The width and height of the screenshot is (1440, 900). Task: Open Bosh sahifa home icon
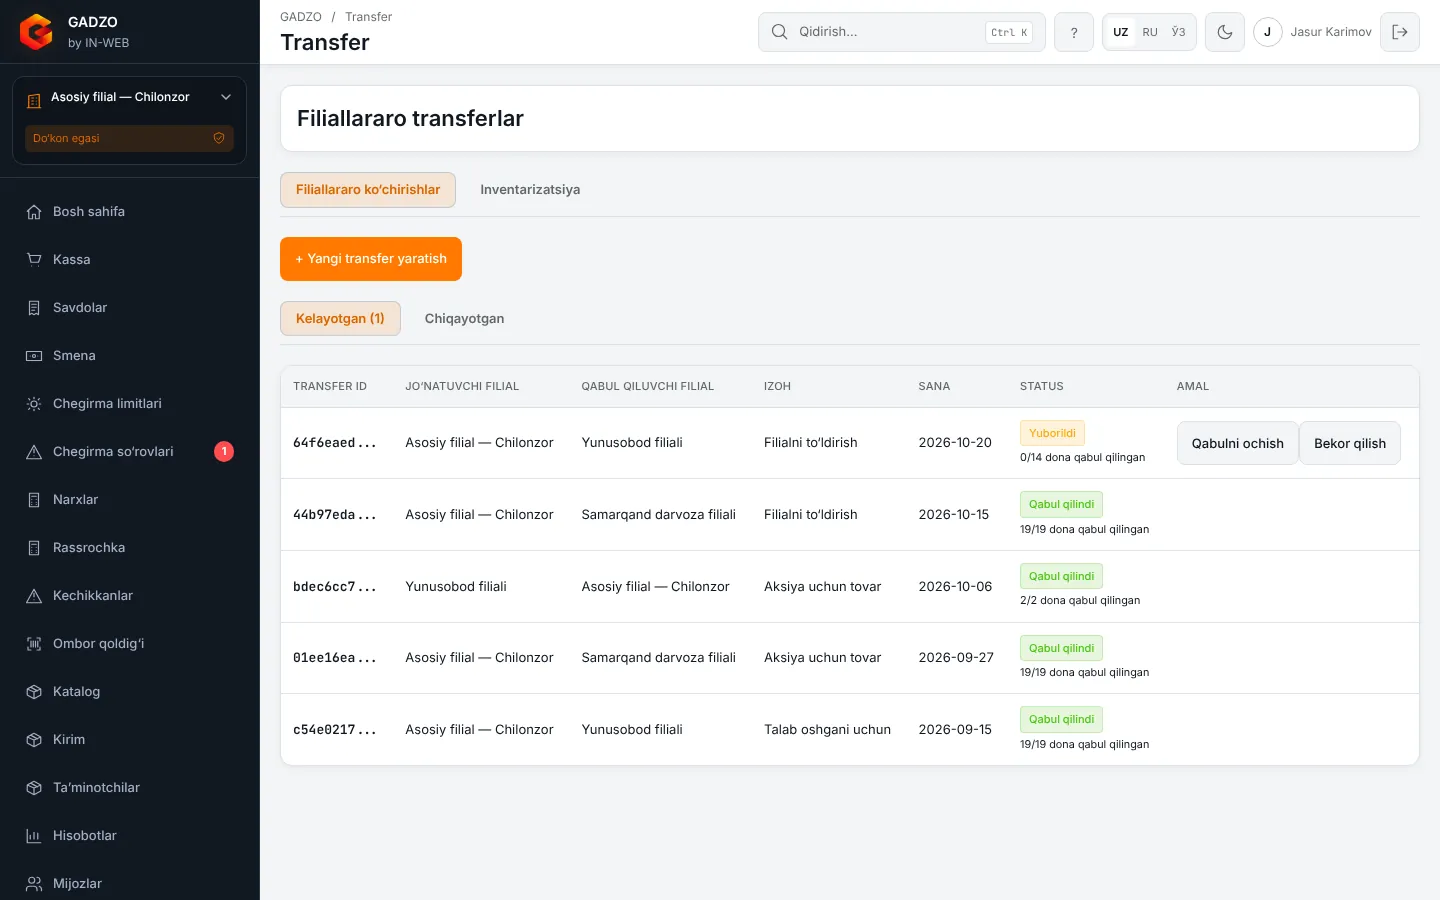(34, 212)
